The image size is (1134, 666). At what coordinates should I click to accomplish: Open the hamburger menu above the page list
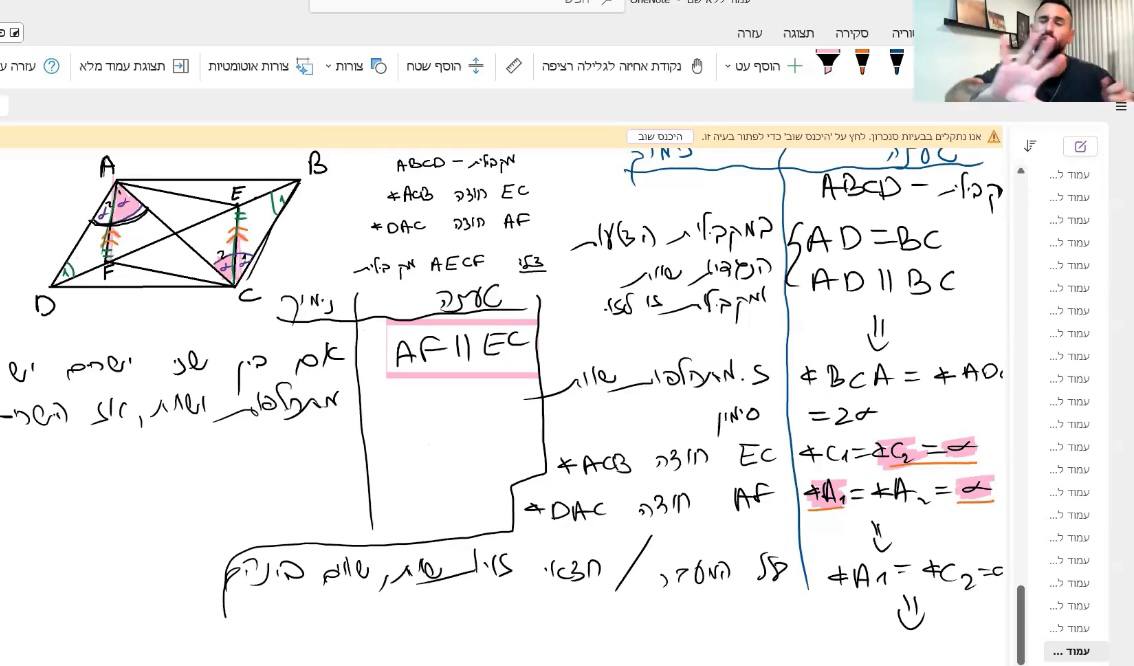[x=1121, y=107]
